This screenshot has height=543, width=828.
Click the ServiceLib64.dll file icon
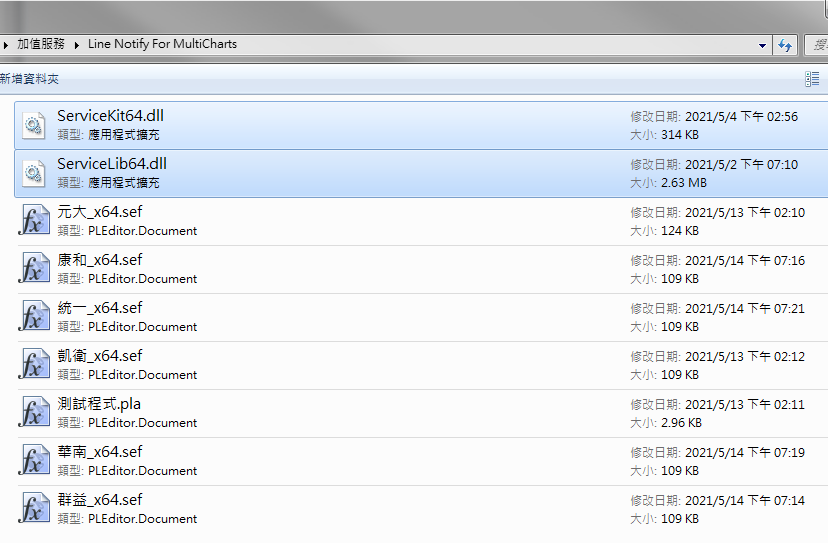click(34, 173)
